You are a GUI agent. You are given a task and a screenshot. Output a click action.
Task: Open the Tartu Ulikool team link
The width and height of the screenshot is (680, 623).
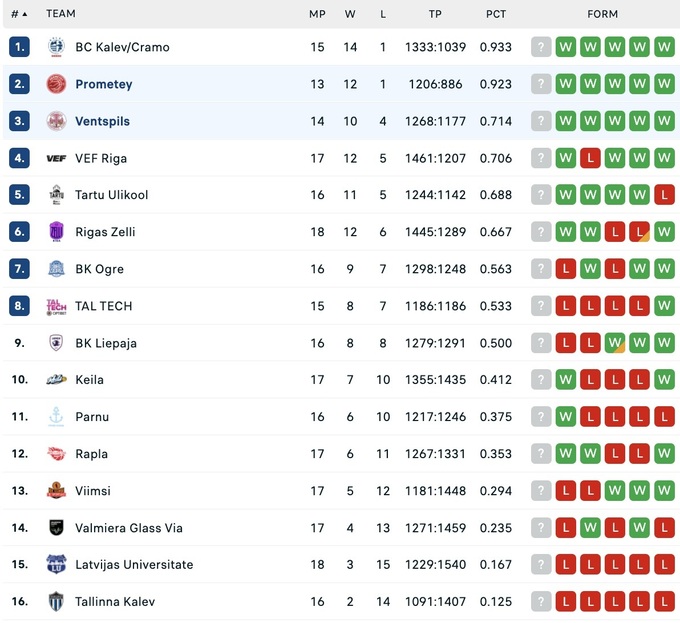point(111,195)
